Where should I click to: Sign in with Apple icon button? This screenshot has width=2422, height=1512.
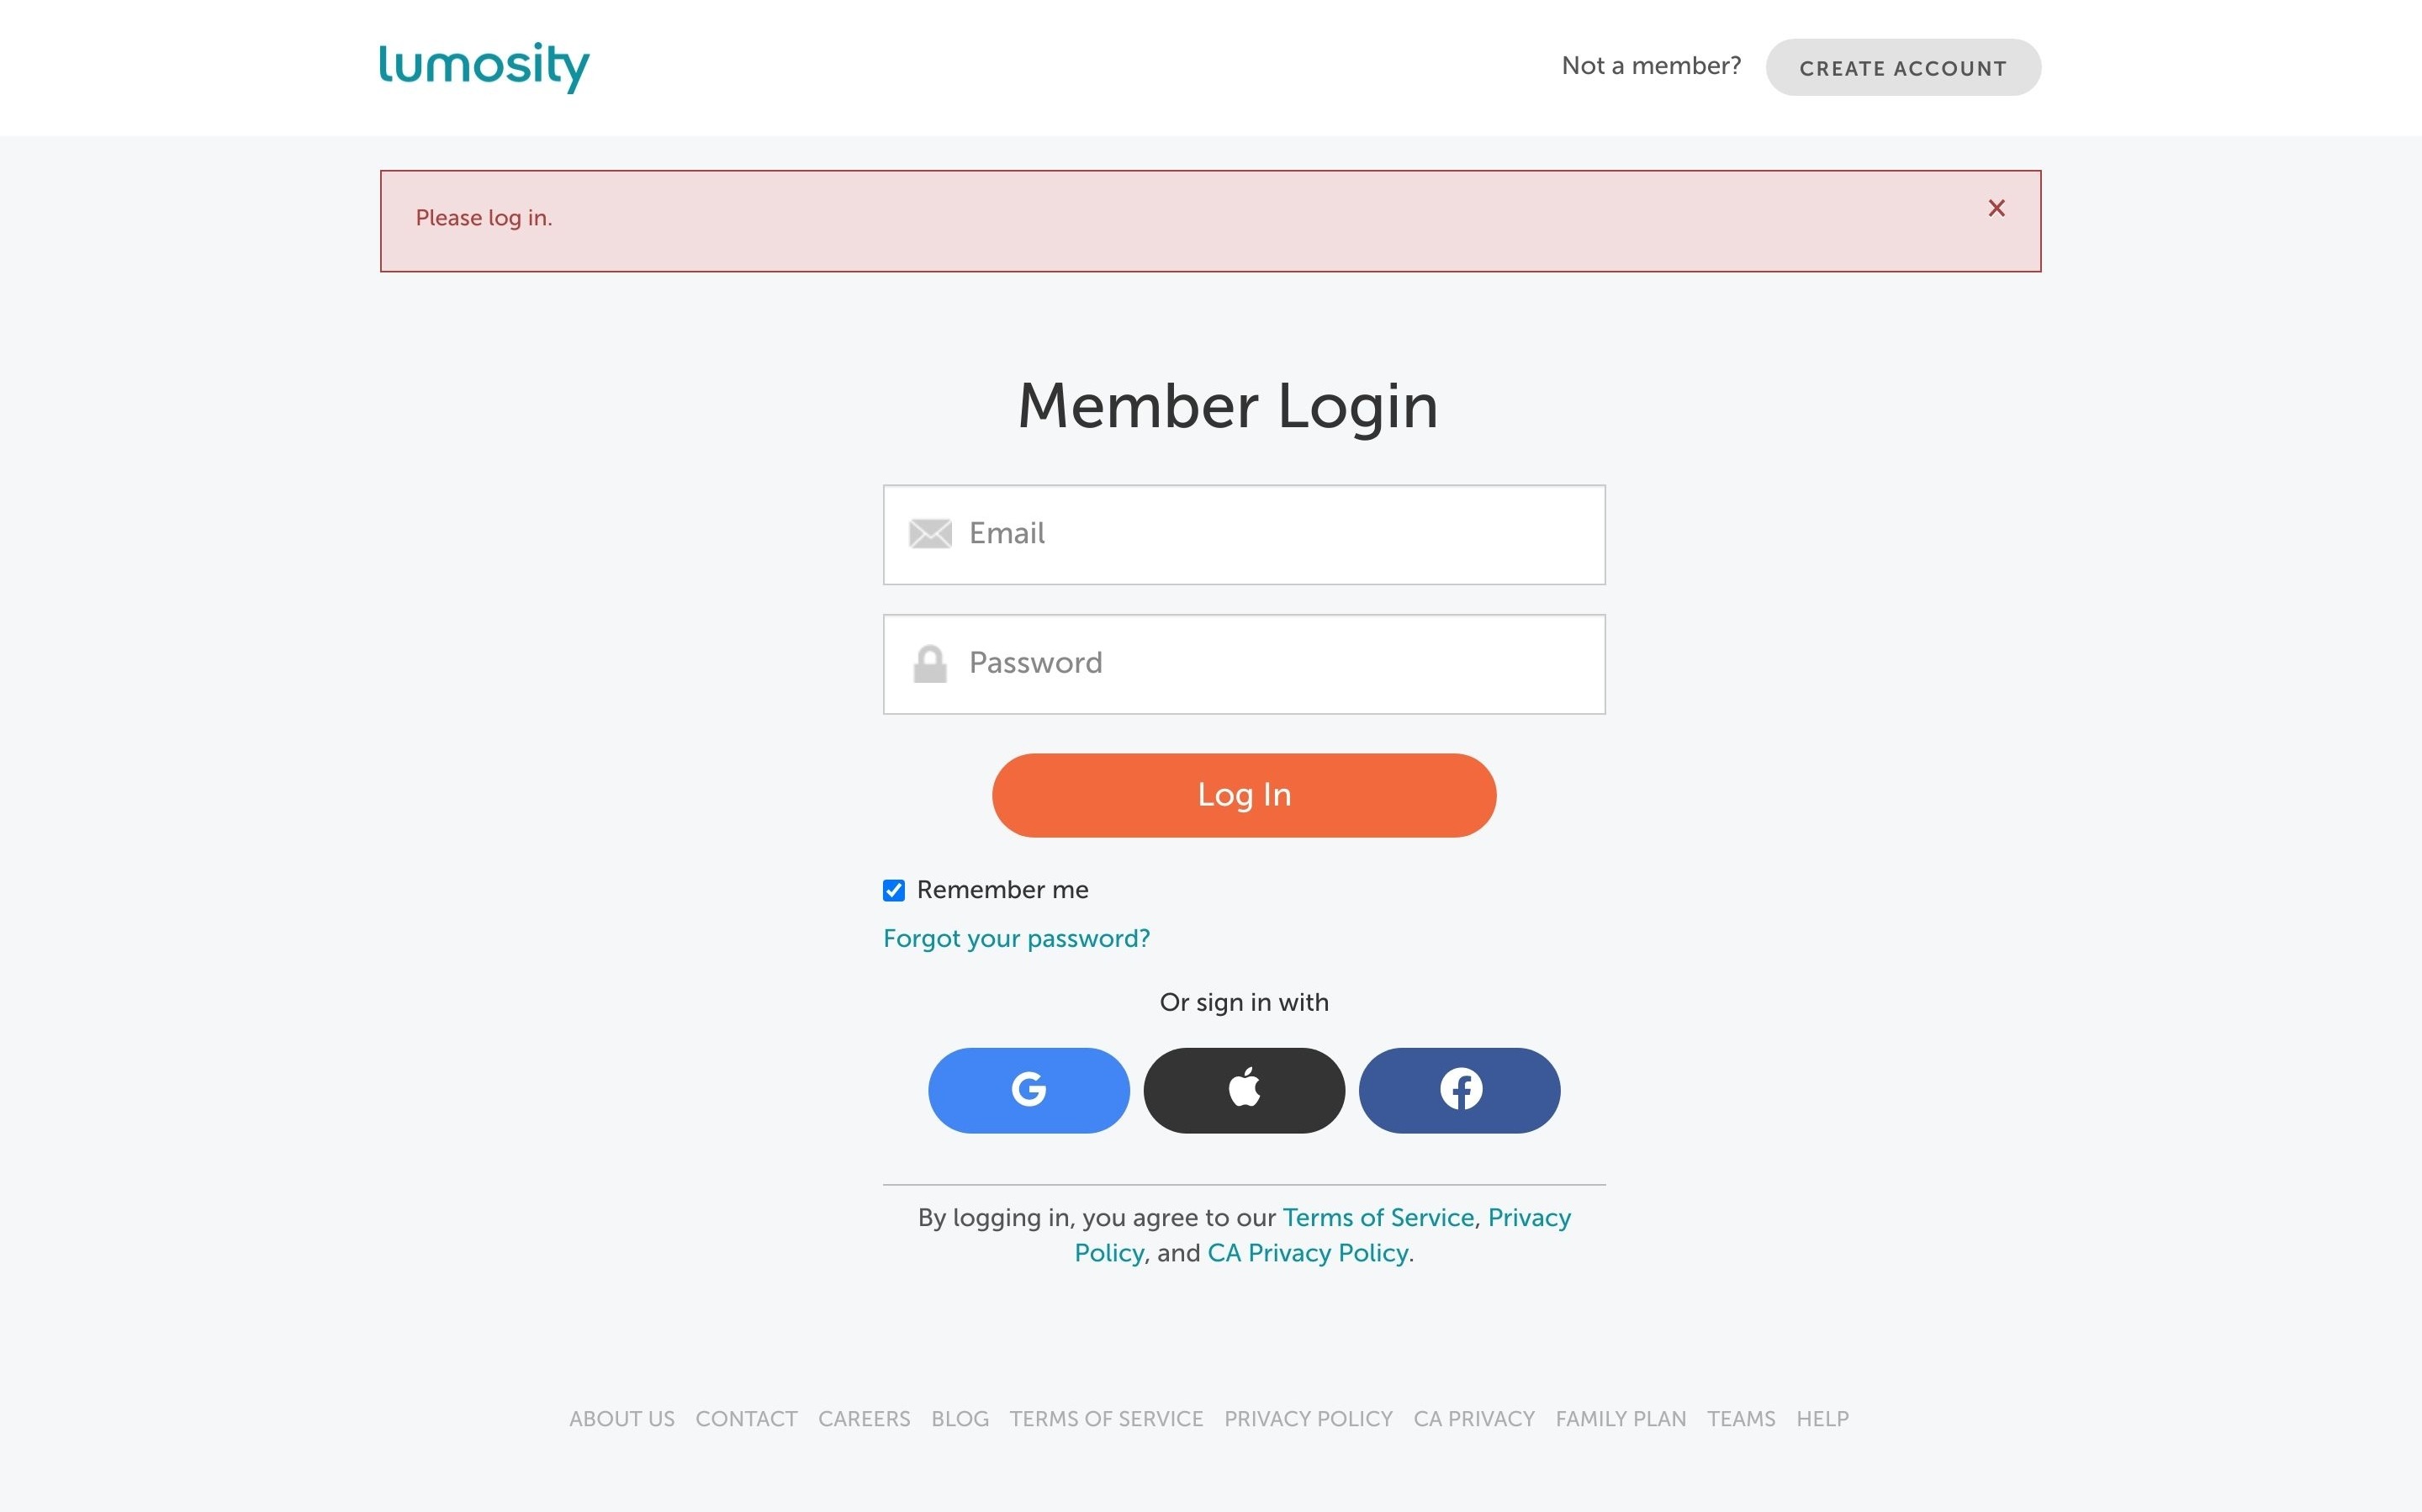[x=1244, y=1090]
